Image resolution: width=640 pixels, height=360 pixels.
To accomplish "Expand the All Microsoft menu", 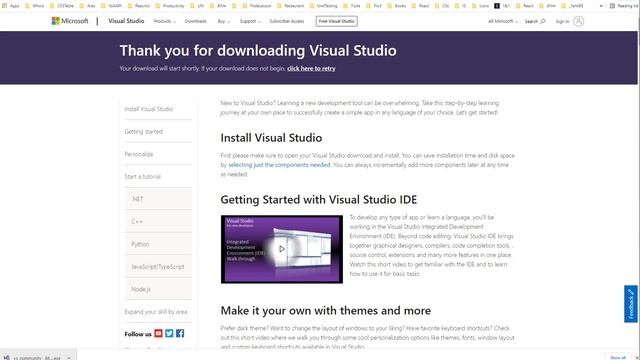I will (x=503, y=21).
